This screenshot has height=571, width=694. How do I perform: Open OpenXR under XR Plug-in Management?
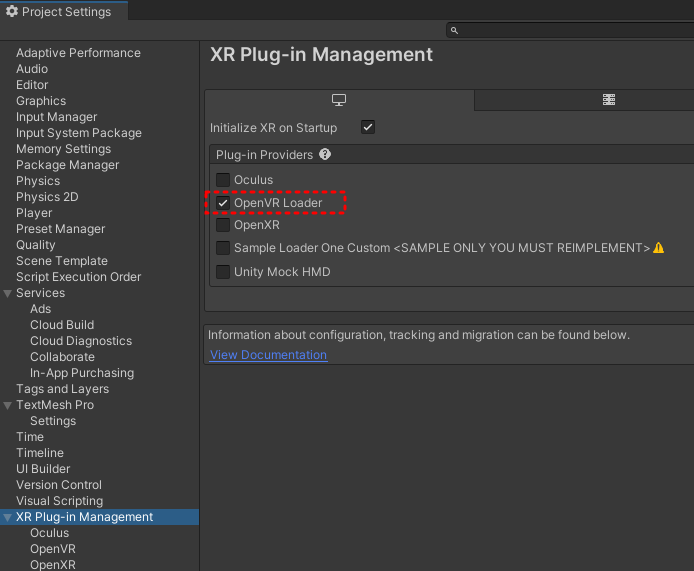pos(53,565)
